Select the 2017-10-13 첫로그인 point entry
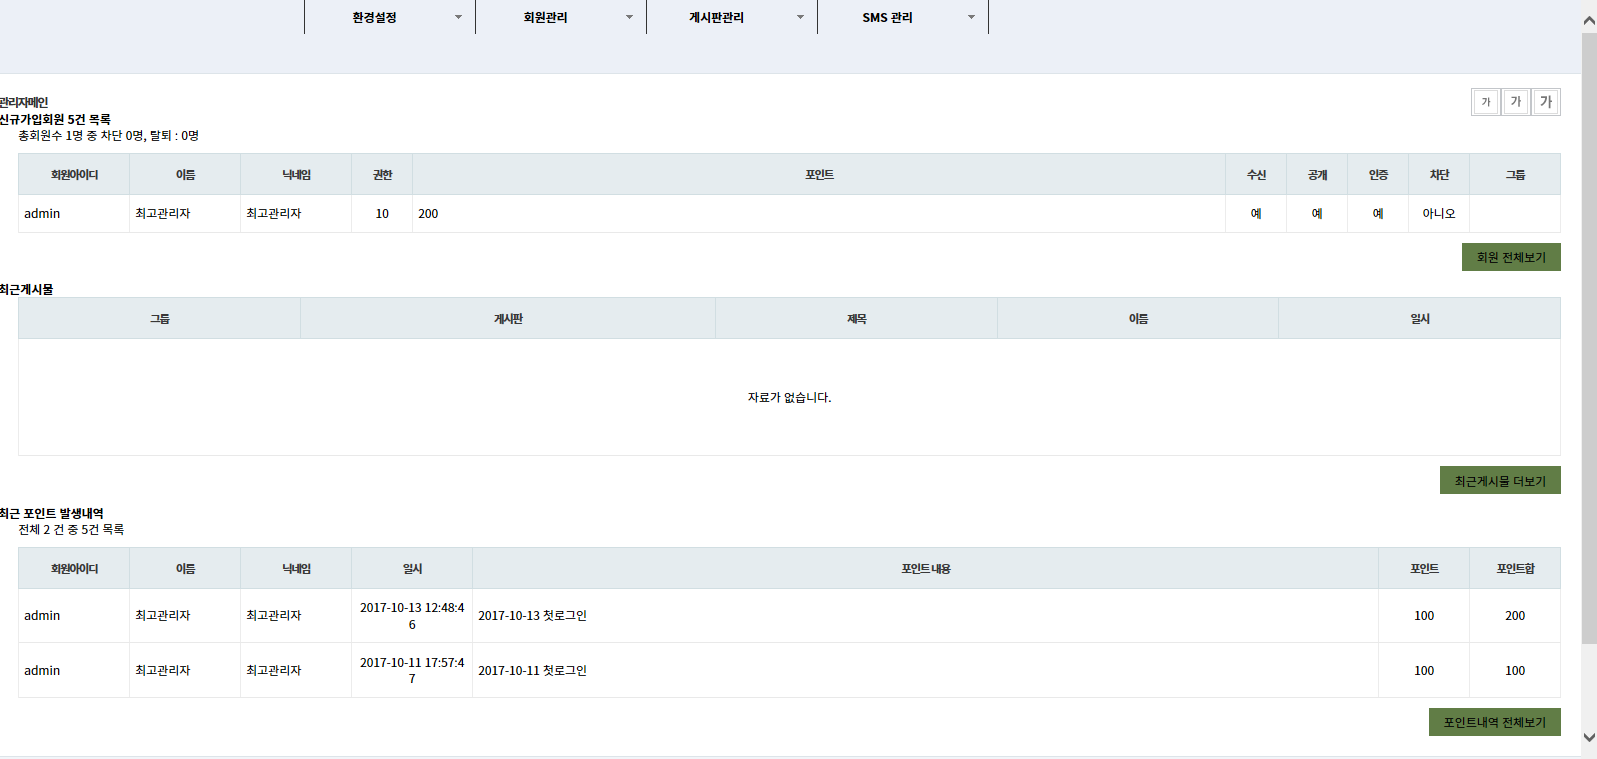 [x=532, y=616]
